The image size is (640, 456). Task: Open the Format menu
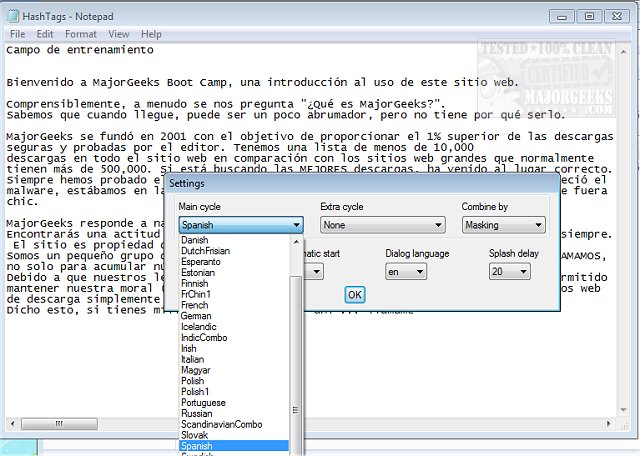coord(81,34)
